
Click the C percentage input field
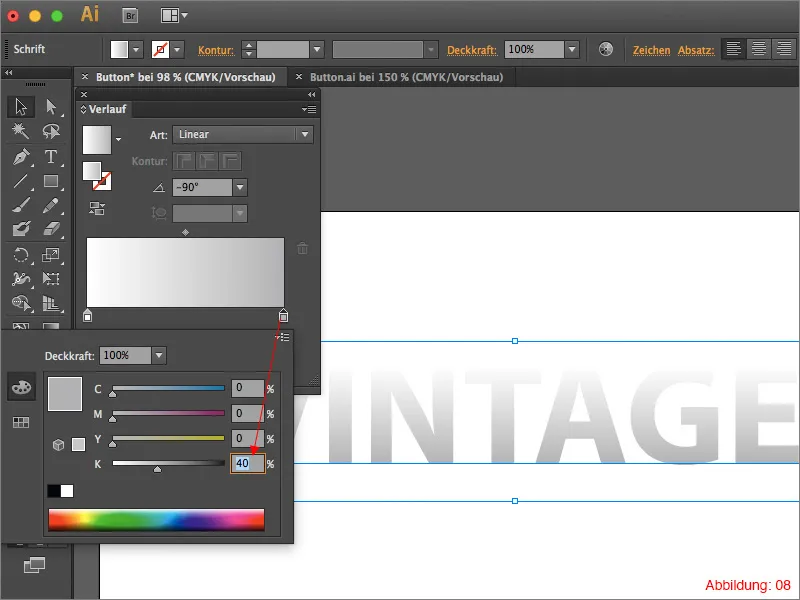point(248,388)
